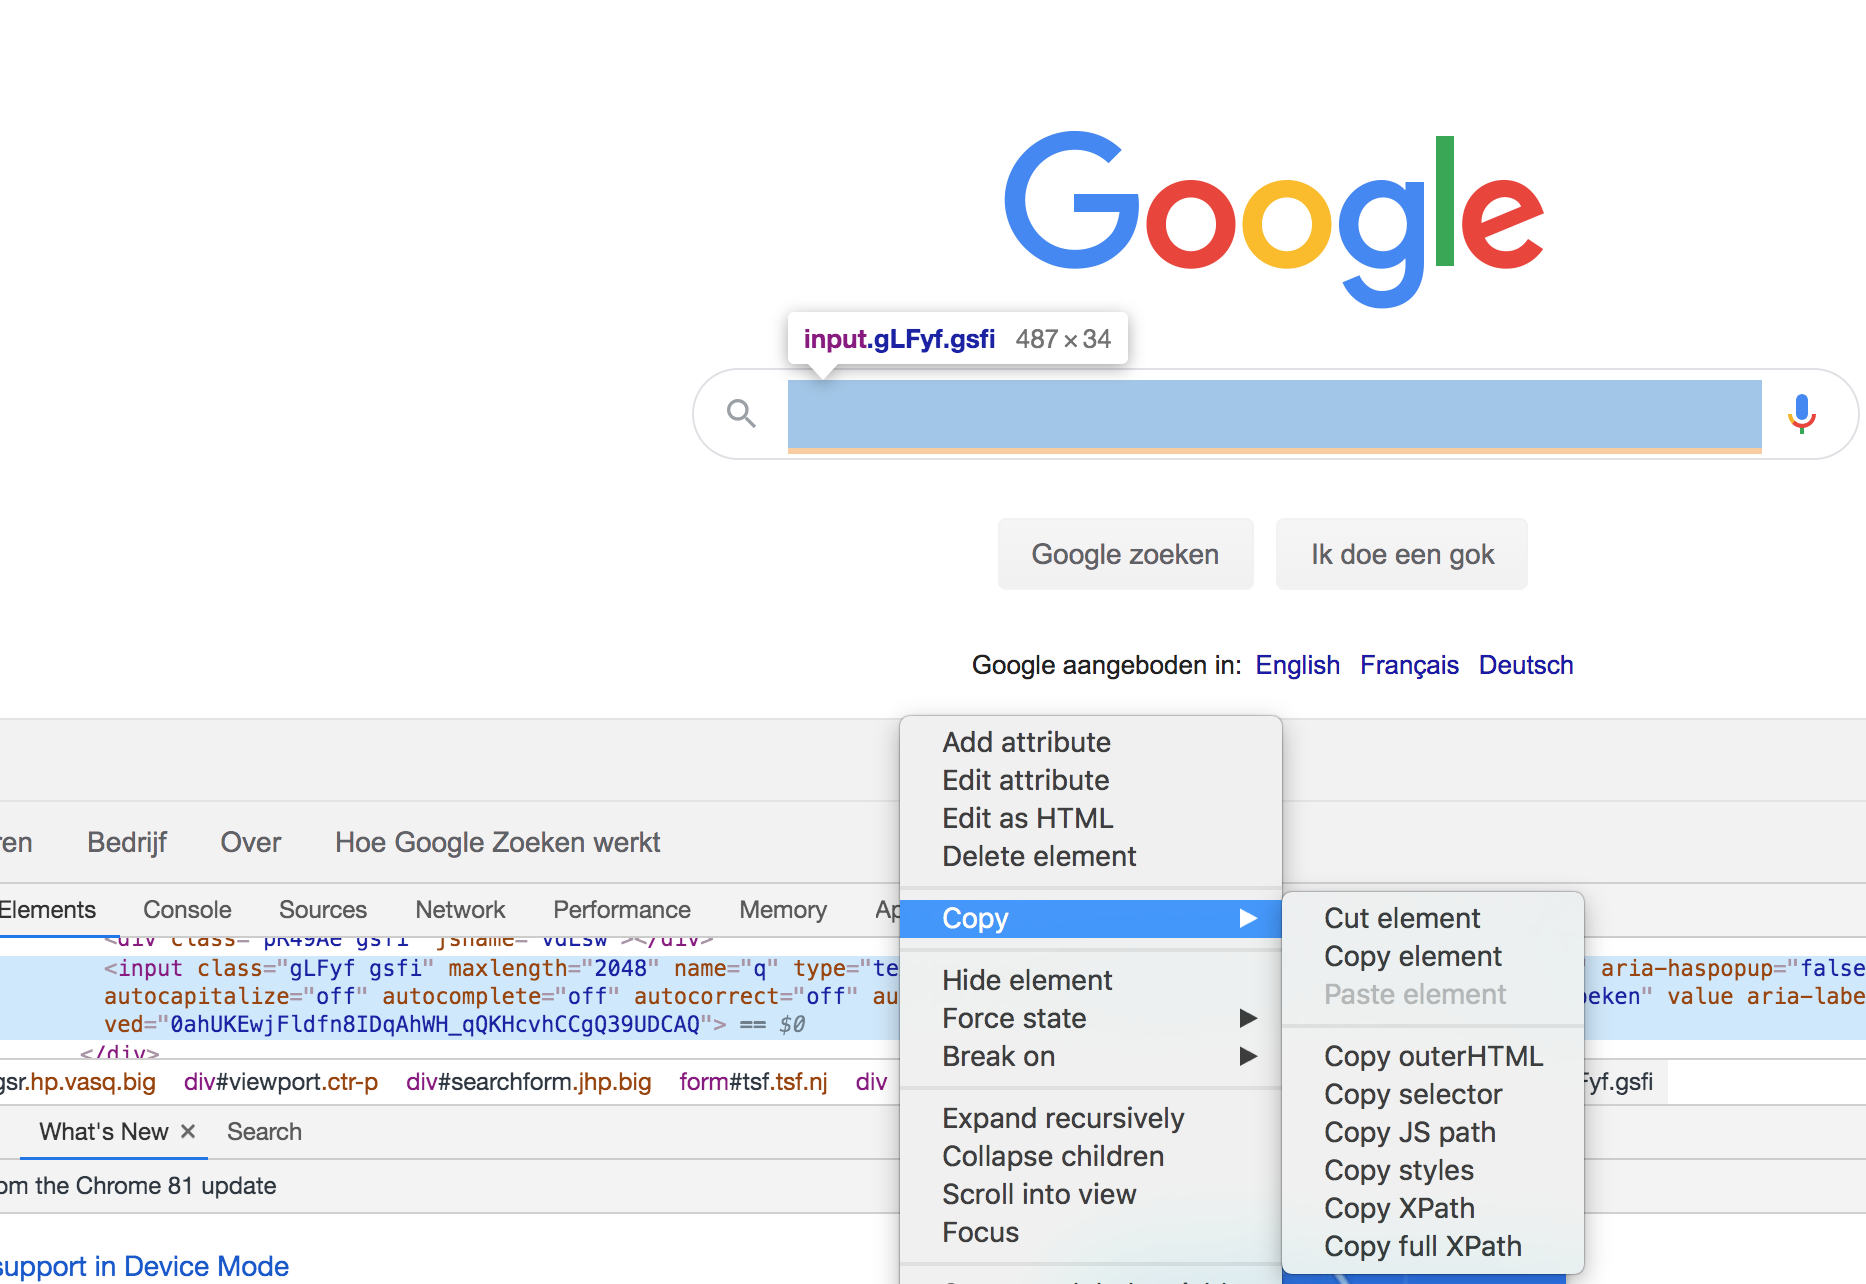This screenshot has width=1866, height=1284.
Task: Select Copy selector in submenu
Action: pos(1433,1094)
